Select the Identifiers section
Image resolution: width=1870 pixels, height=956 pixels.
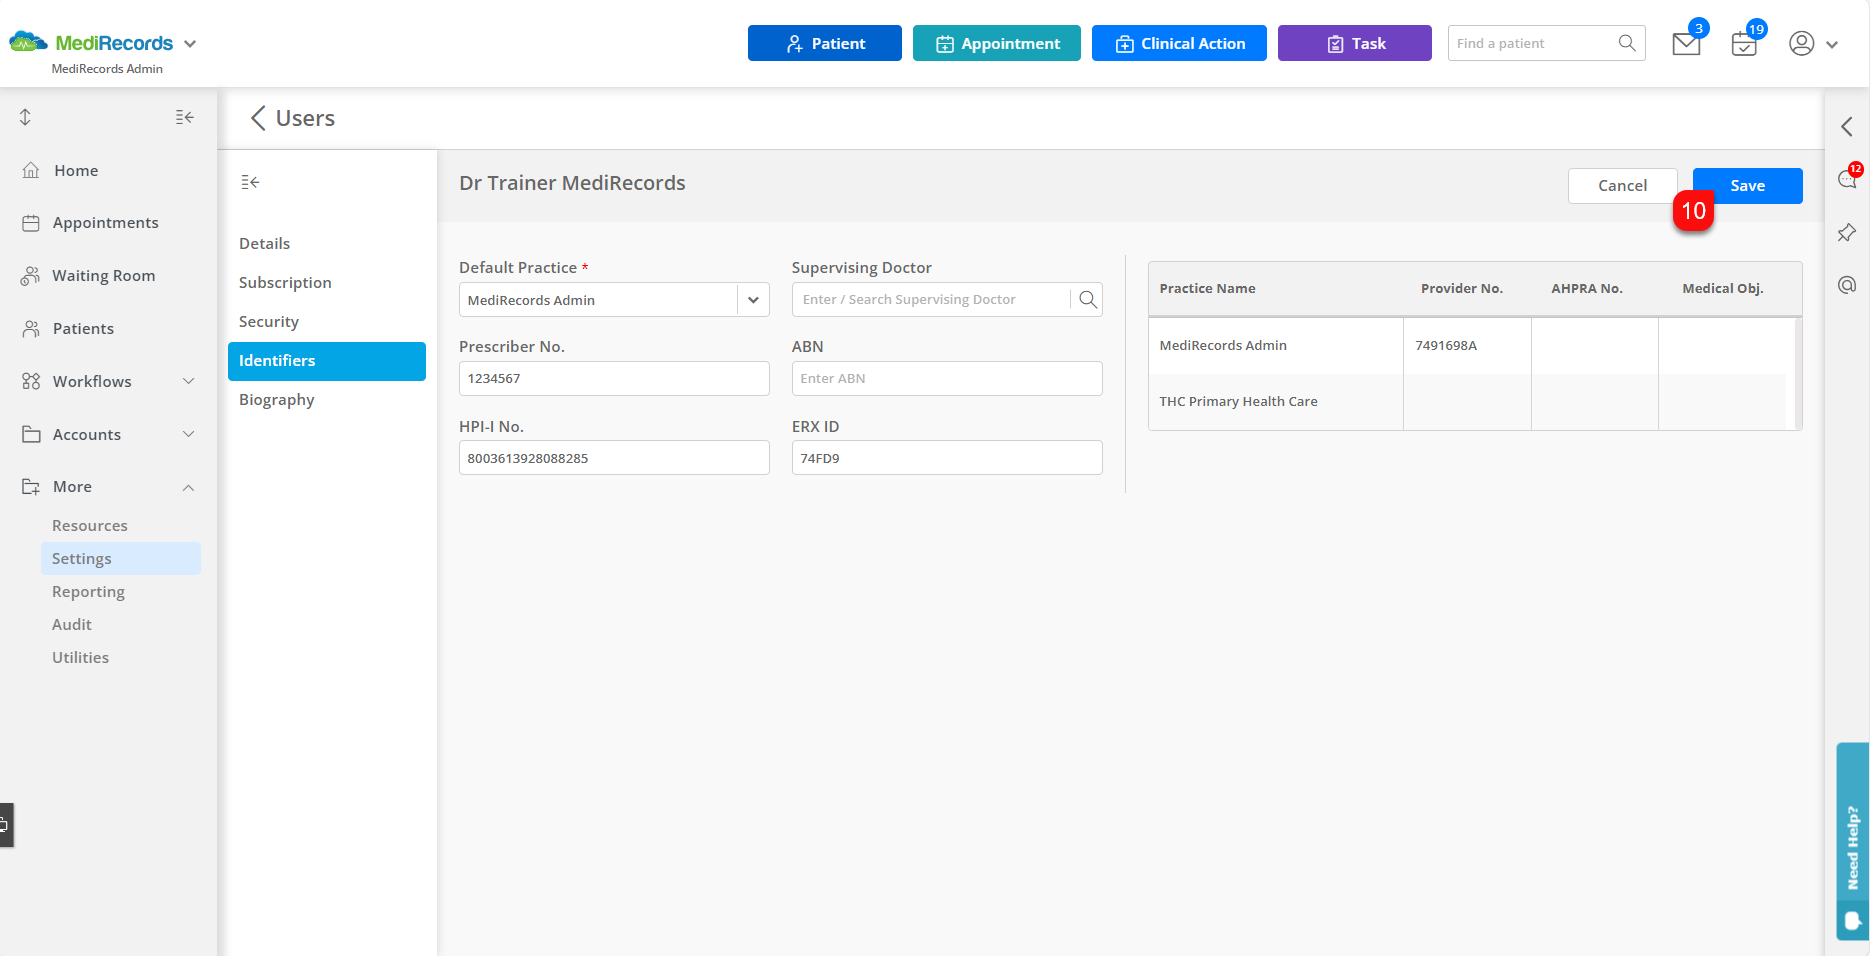click(x=327, y=361)
